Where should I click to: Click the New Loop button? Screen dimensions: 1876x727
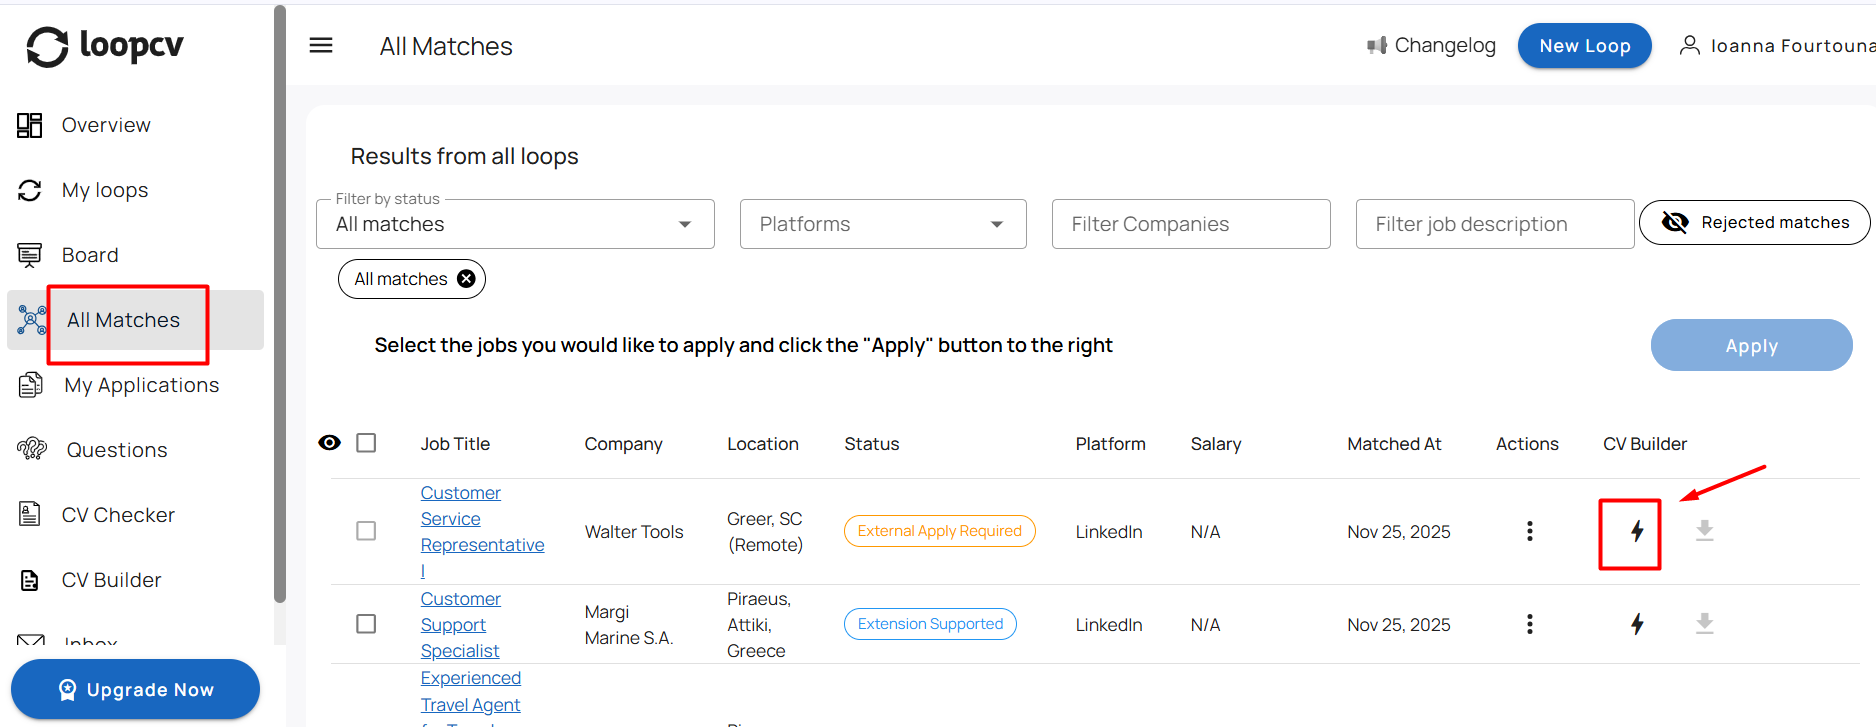(1584, 46)
